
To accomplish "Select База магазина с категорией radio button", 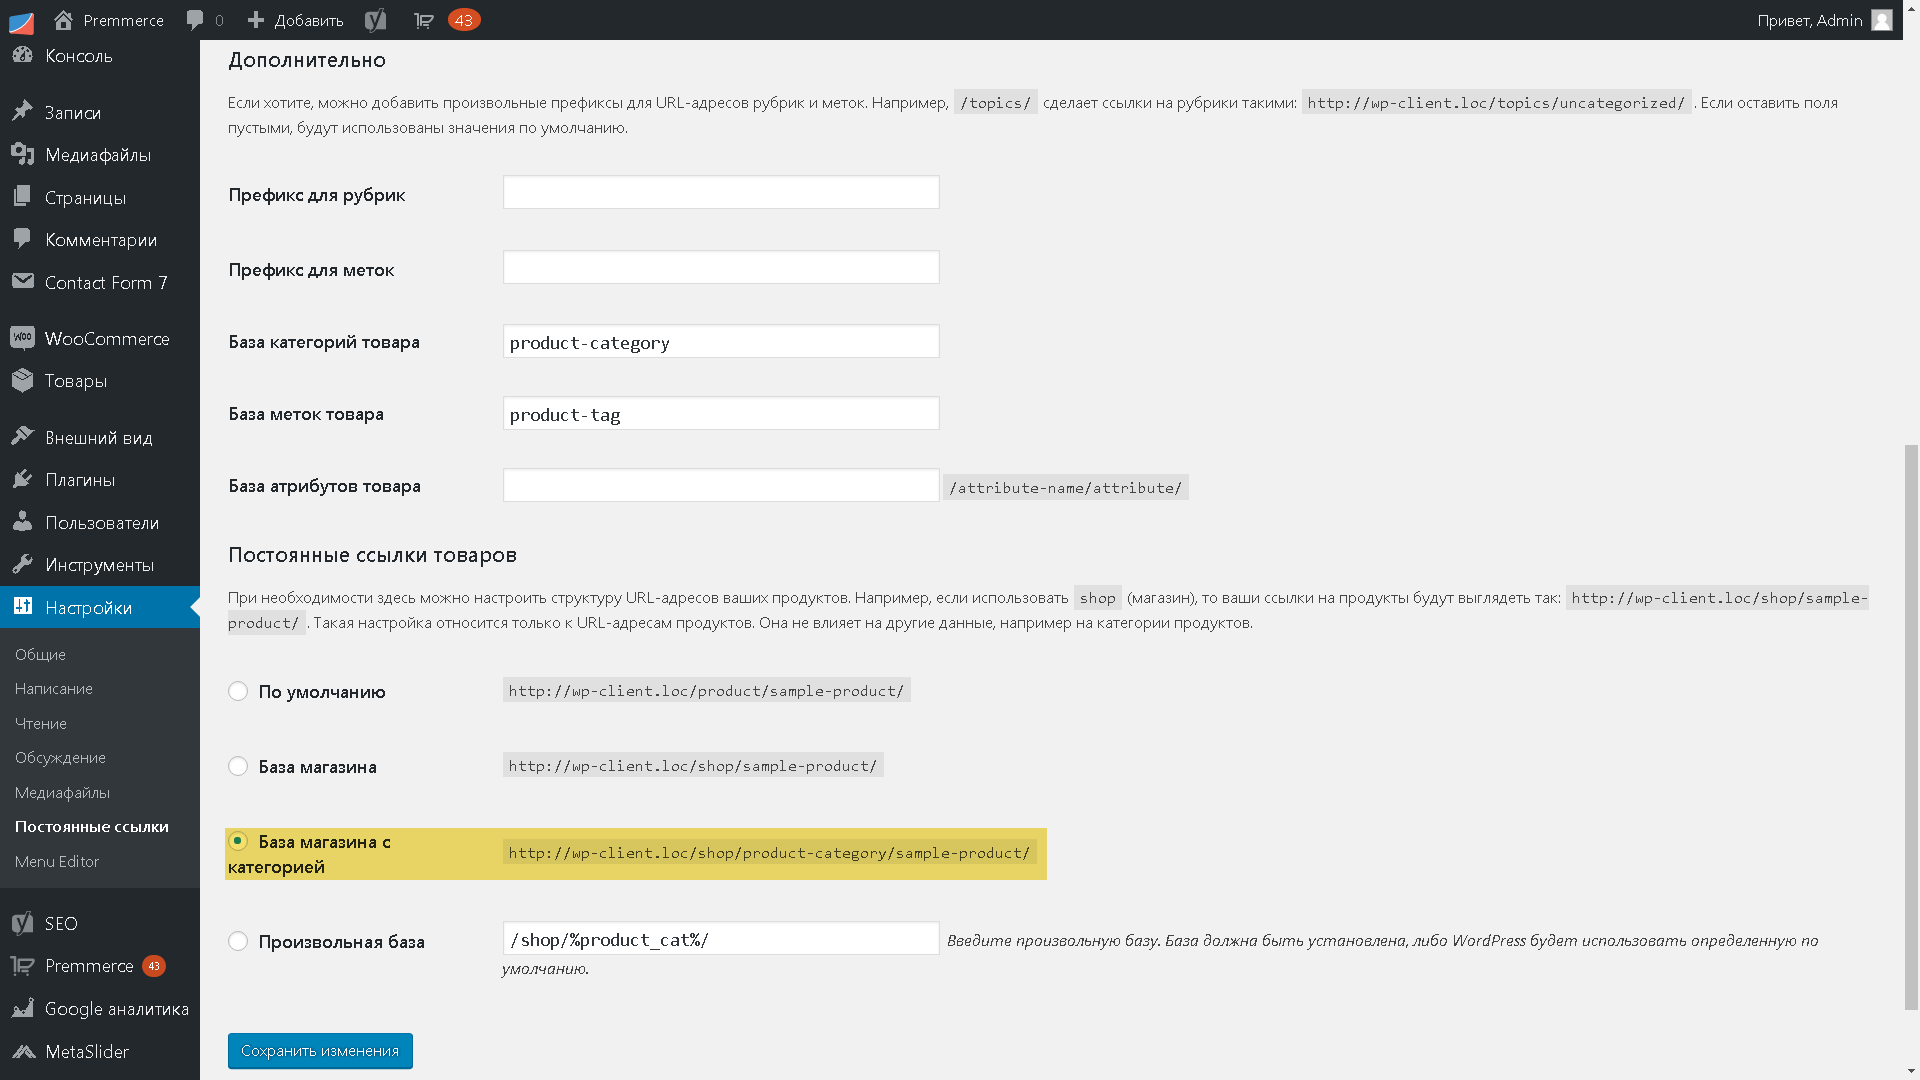I will coord(238,841).
